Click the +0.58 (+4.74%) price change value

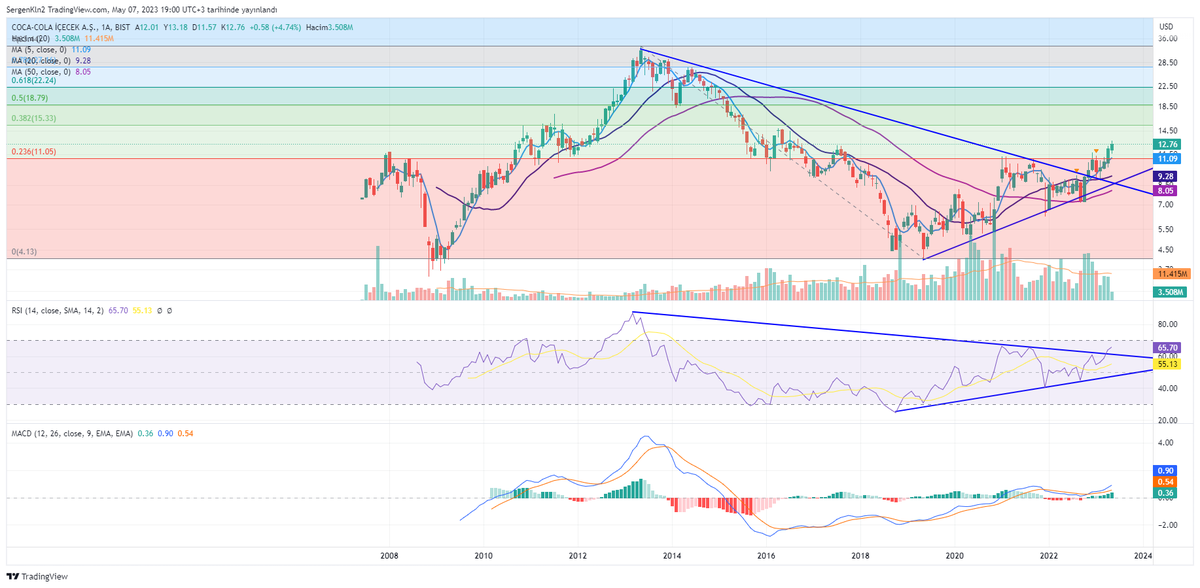pos(277,27)
